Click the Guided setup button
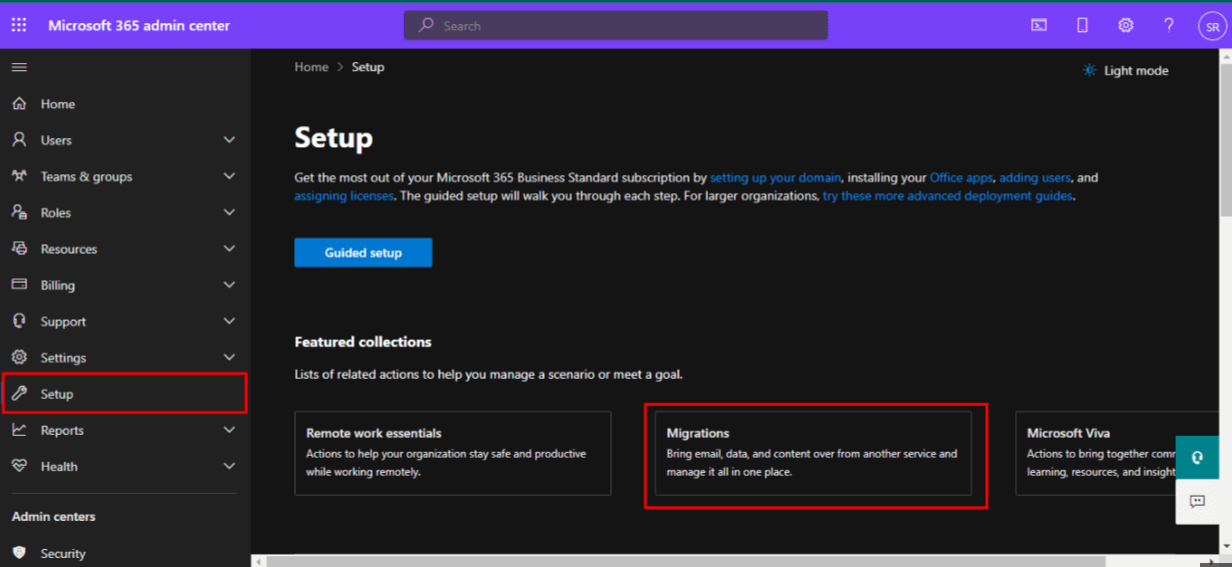Viewport: 1232px width, 567px height. click(x=363, y=253)
